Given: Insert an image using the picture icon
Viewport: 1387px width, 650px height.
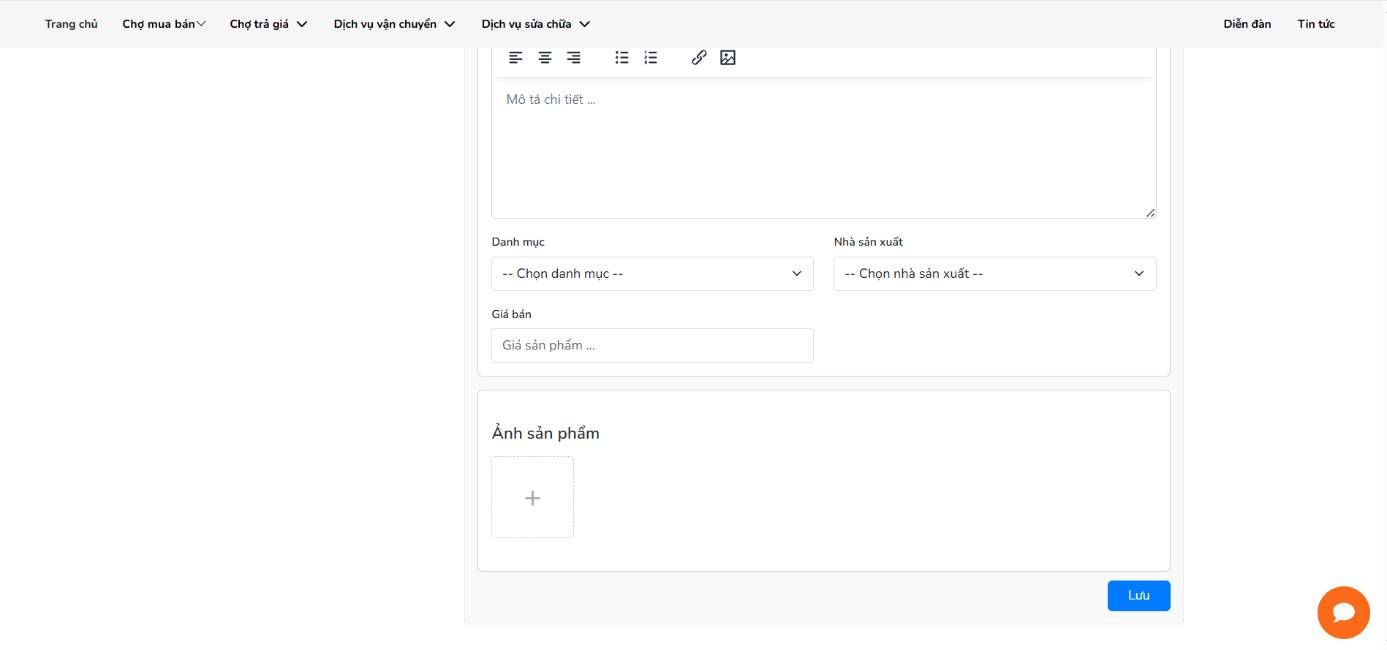Looking at the screenshot, I should [x=728, y=58].
